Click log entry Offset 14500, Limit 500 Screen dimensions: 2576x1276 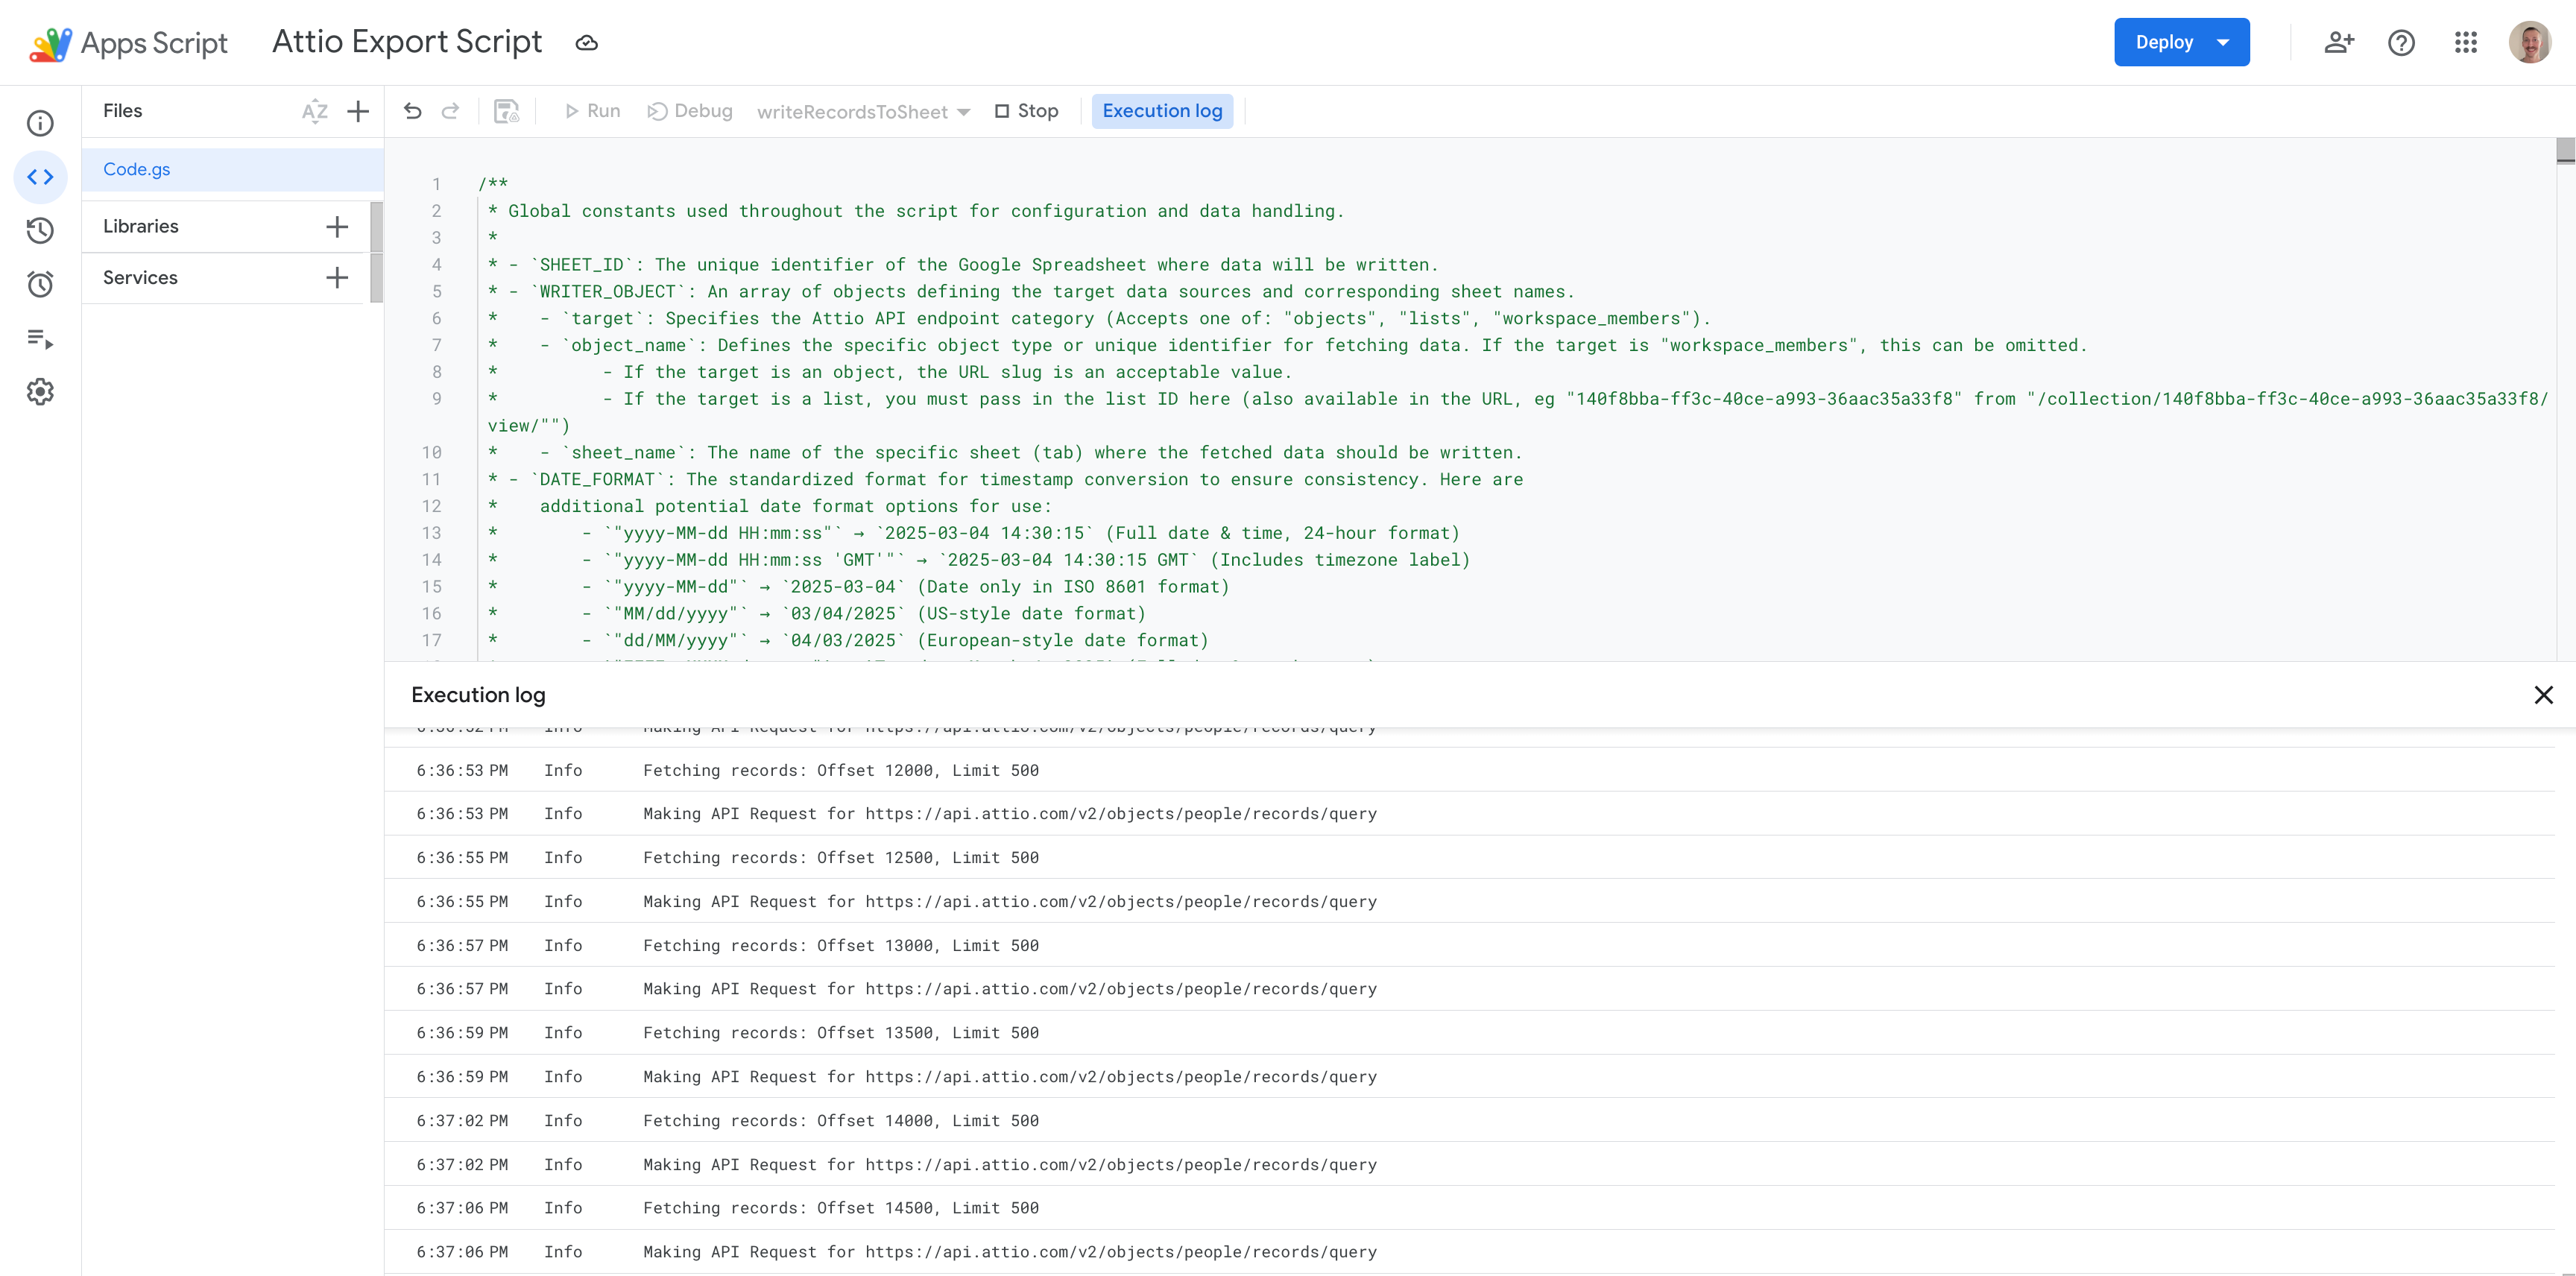[1469, 1208]
